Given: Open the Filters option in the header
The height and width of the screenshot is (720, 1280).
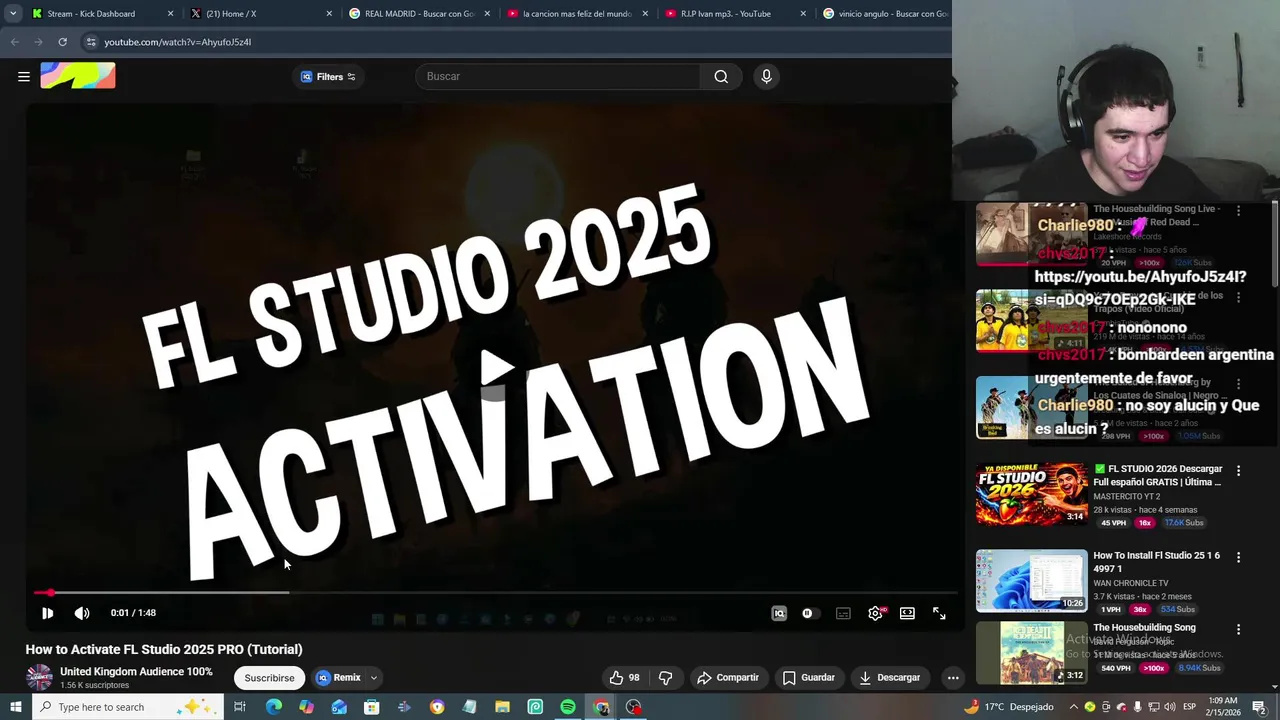Looking at the screenshot, I should 328,76.
